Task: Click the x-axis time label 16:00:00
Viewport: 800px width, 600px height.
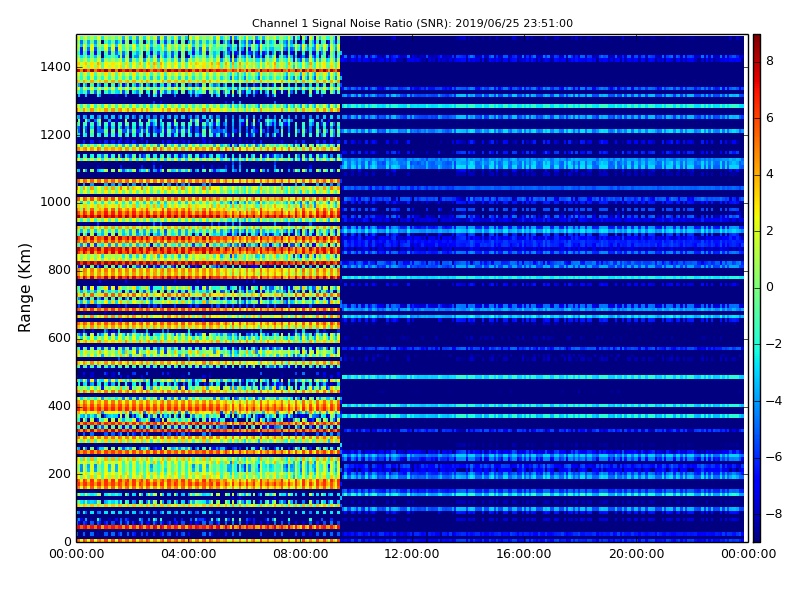Action: 524,554
